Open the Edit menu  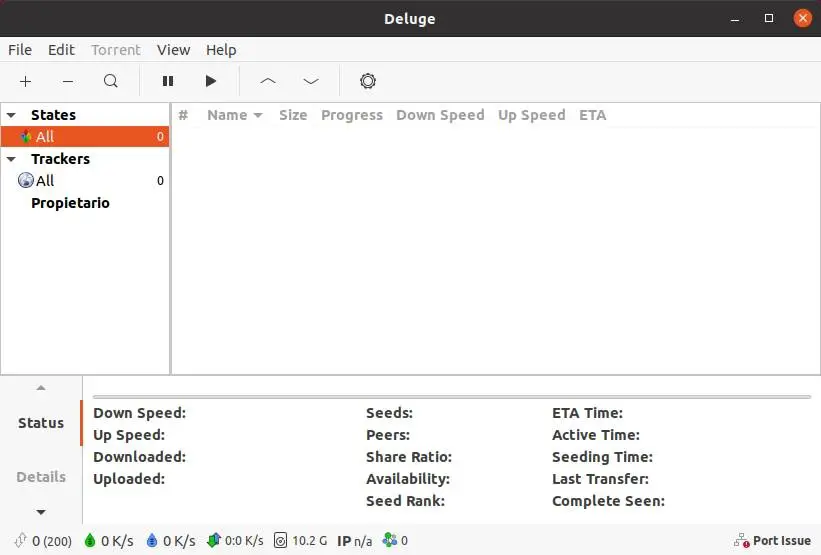click(61, 50)
